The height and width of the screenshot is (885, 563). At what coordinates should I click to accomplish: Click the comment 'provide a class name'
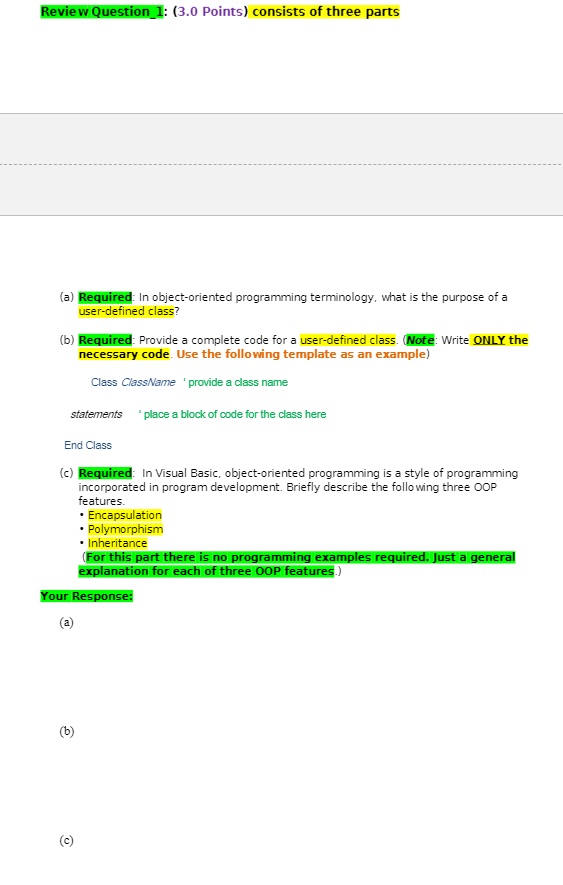238,382
